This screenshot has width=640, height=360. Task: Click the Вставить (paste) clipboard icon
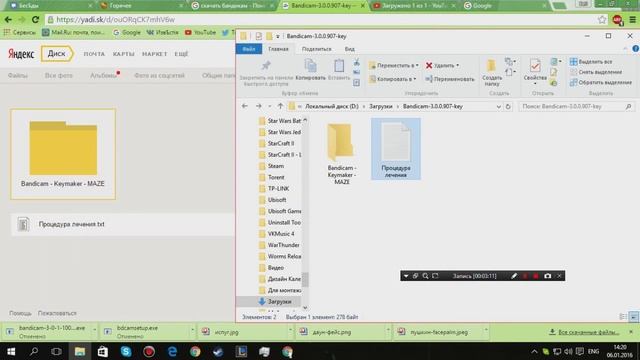(x=339, y=65)
